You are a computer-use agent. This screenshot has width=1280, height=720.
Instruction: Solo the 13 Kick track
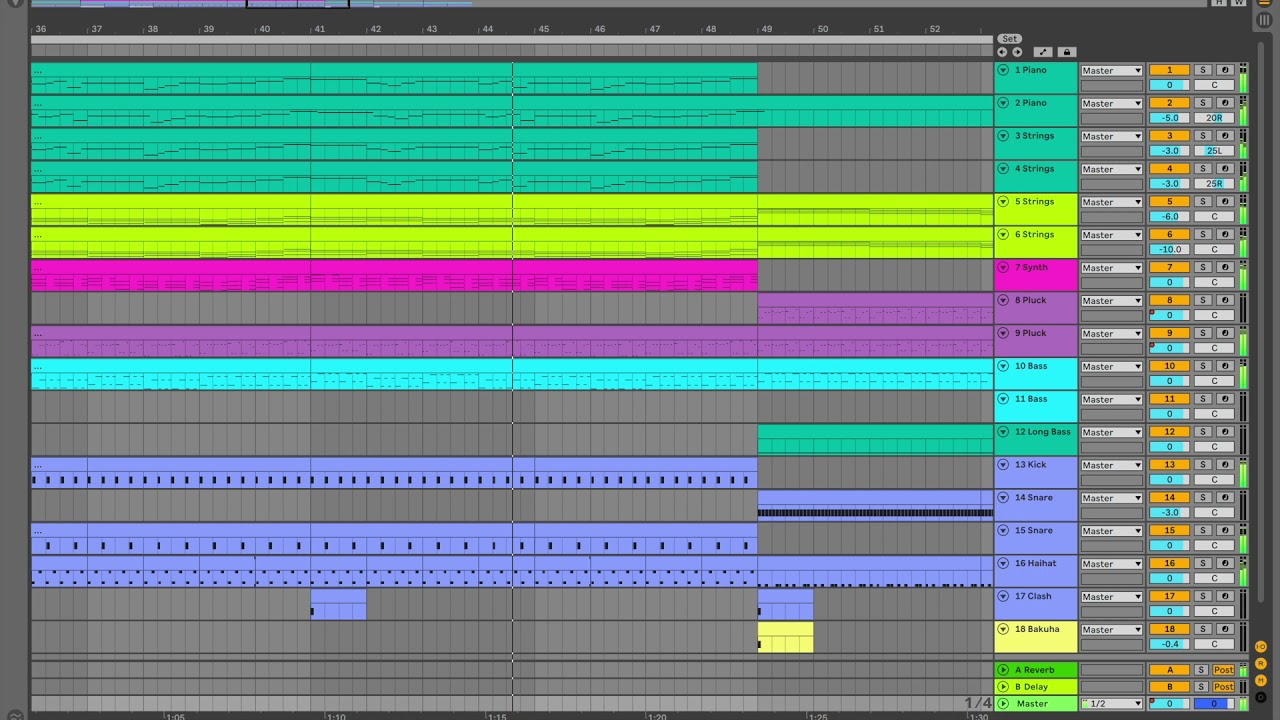click(1202, 465)
